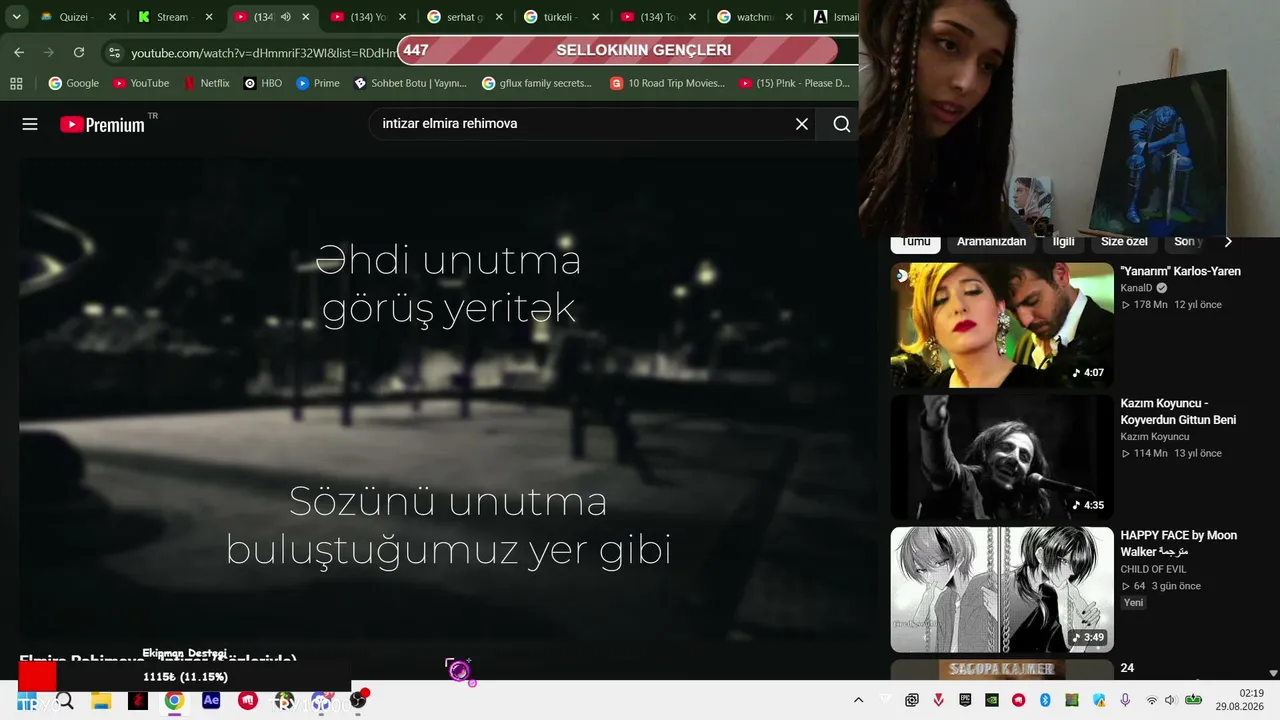Open the Netflix bookmark
The image size is (1280, 720).
pyautogui.click(x=207, y=83)
